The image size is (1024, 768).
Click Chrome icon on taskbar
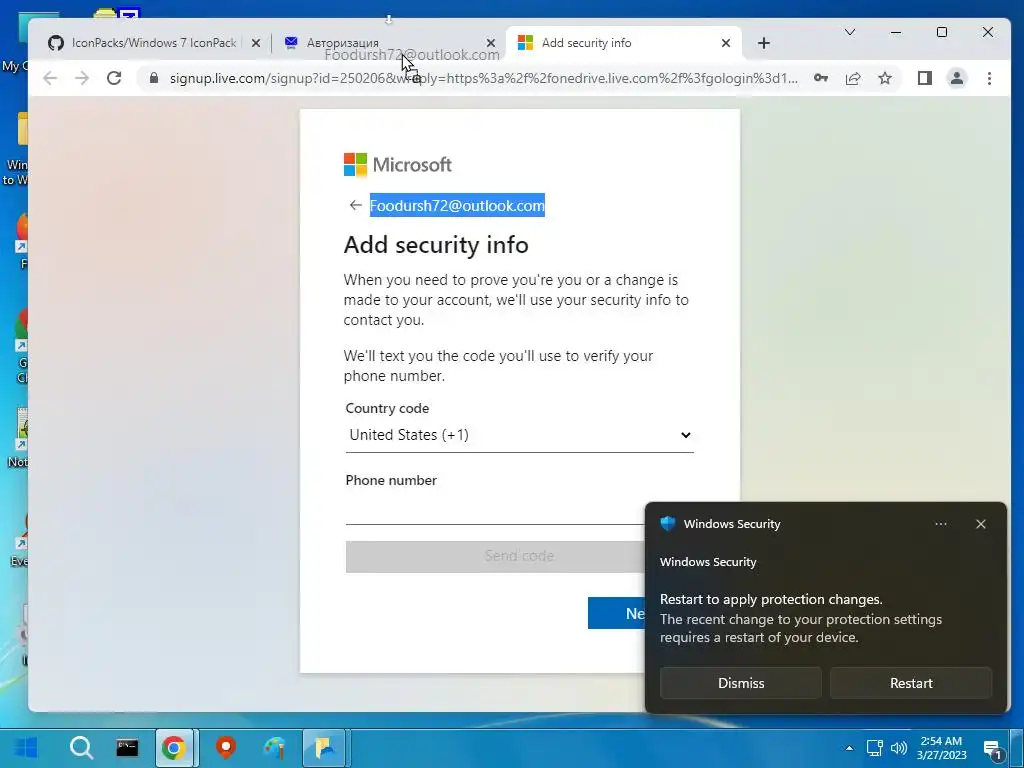coord(174,747)
